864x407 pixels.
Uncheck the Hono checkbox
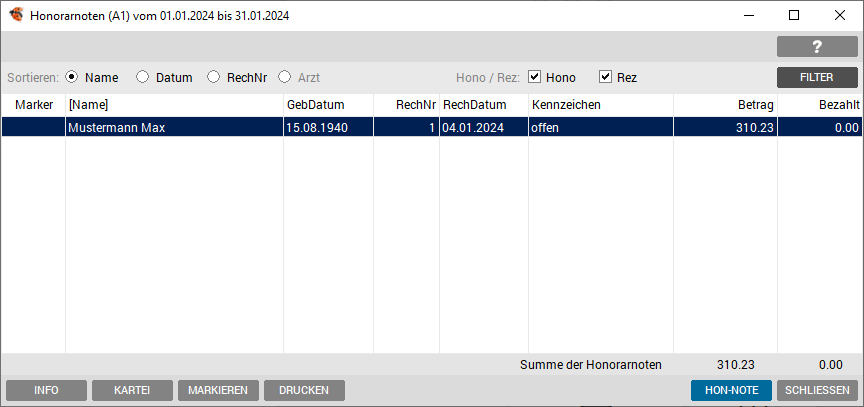[x=534, y=77]
